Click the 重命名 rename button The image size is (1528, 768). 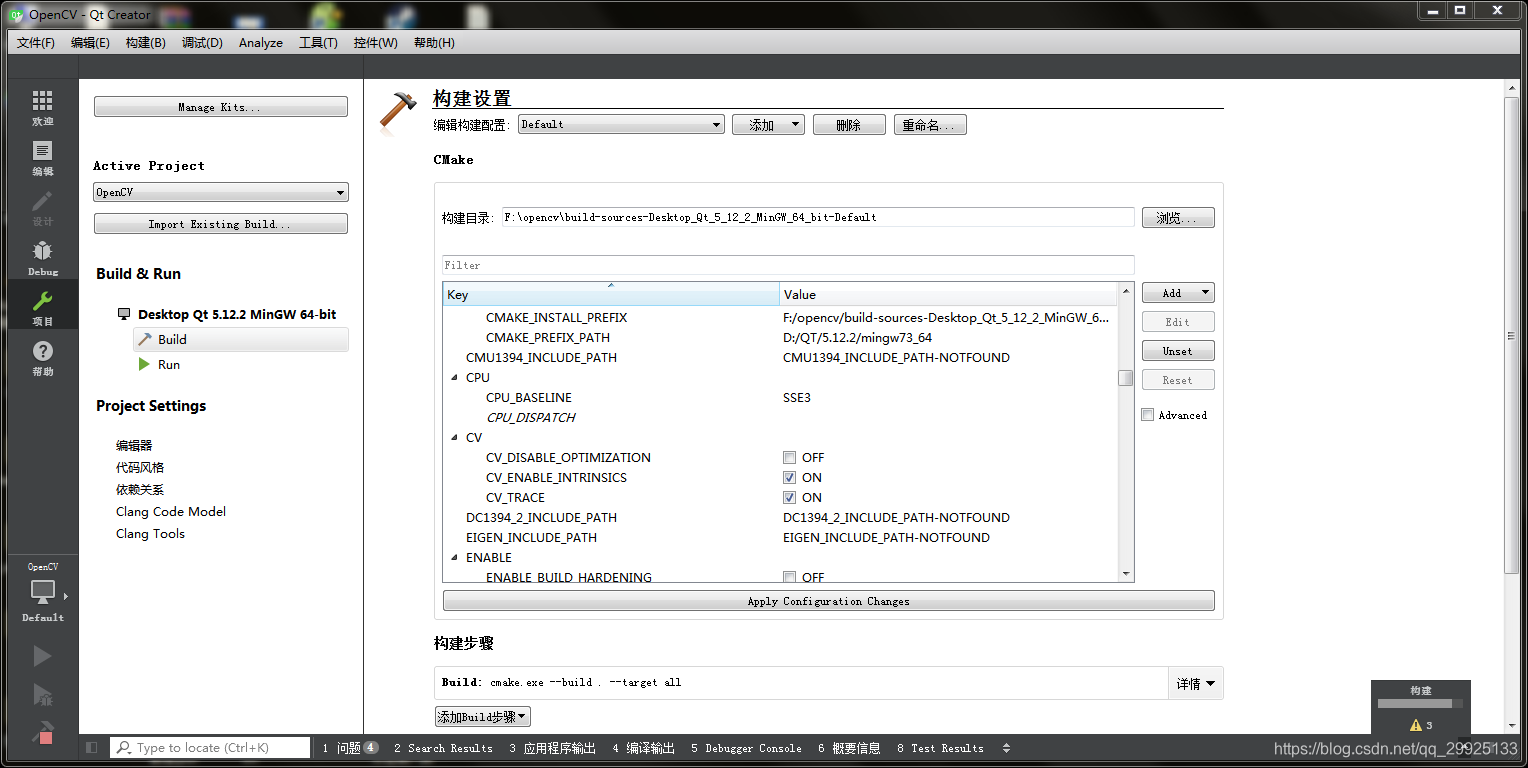tap(930, 125)
